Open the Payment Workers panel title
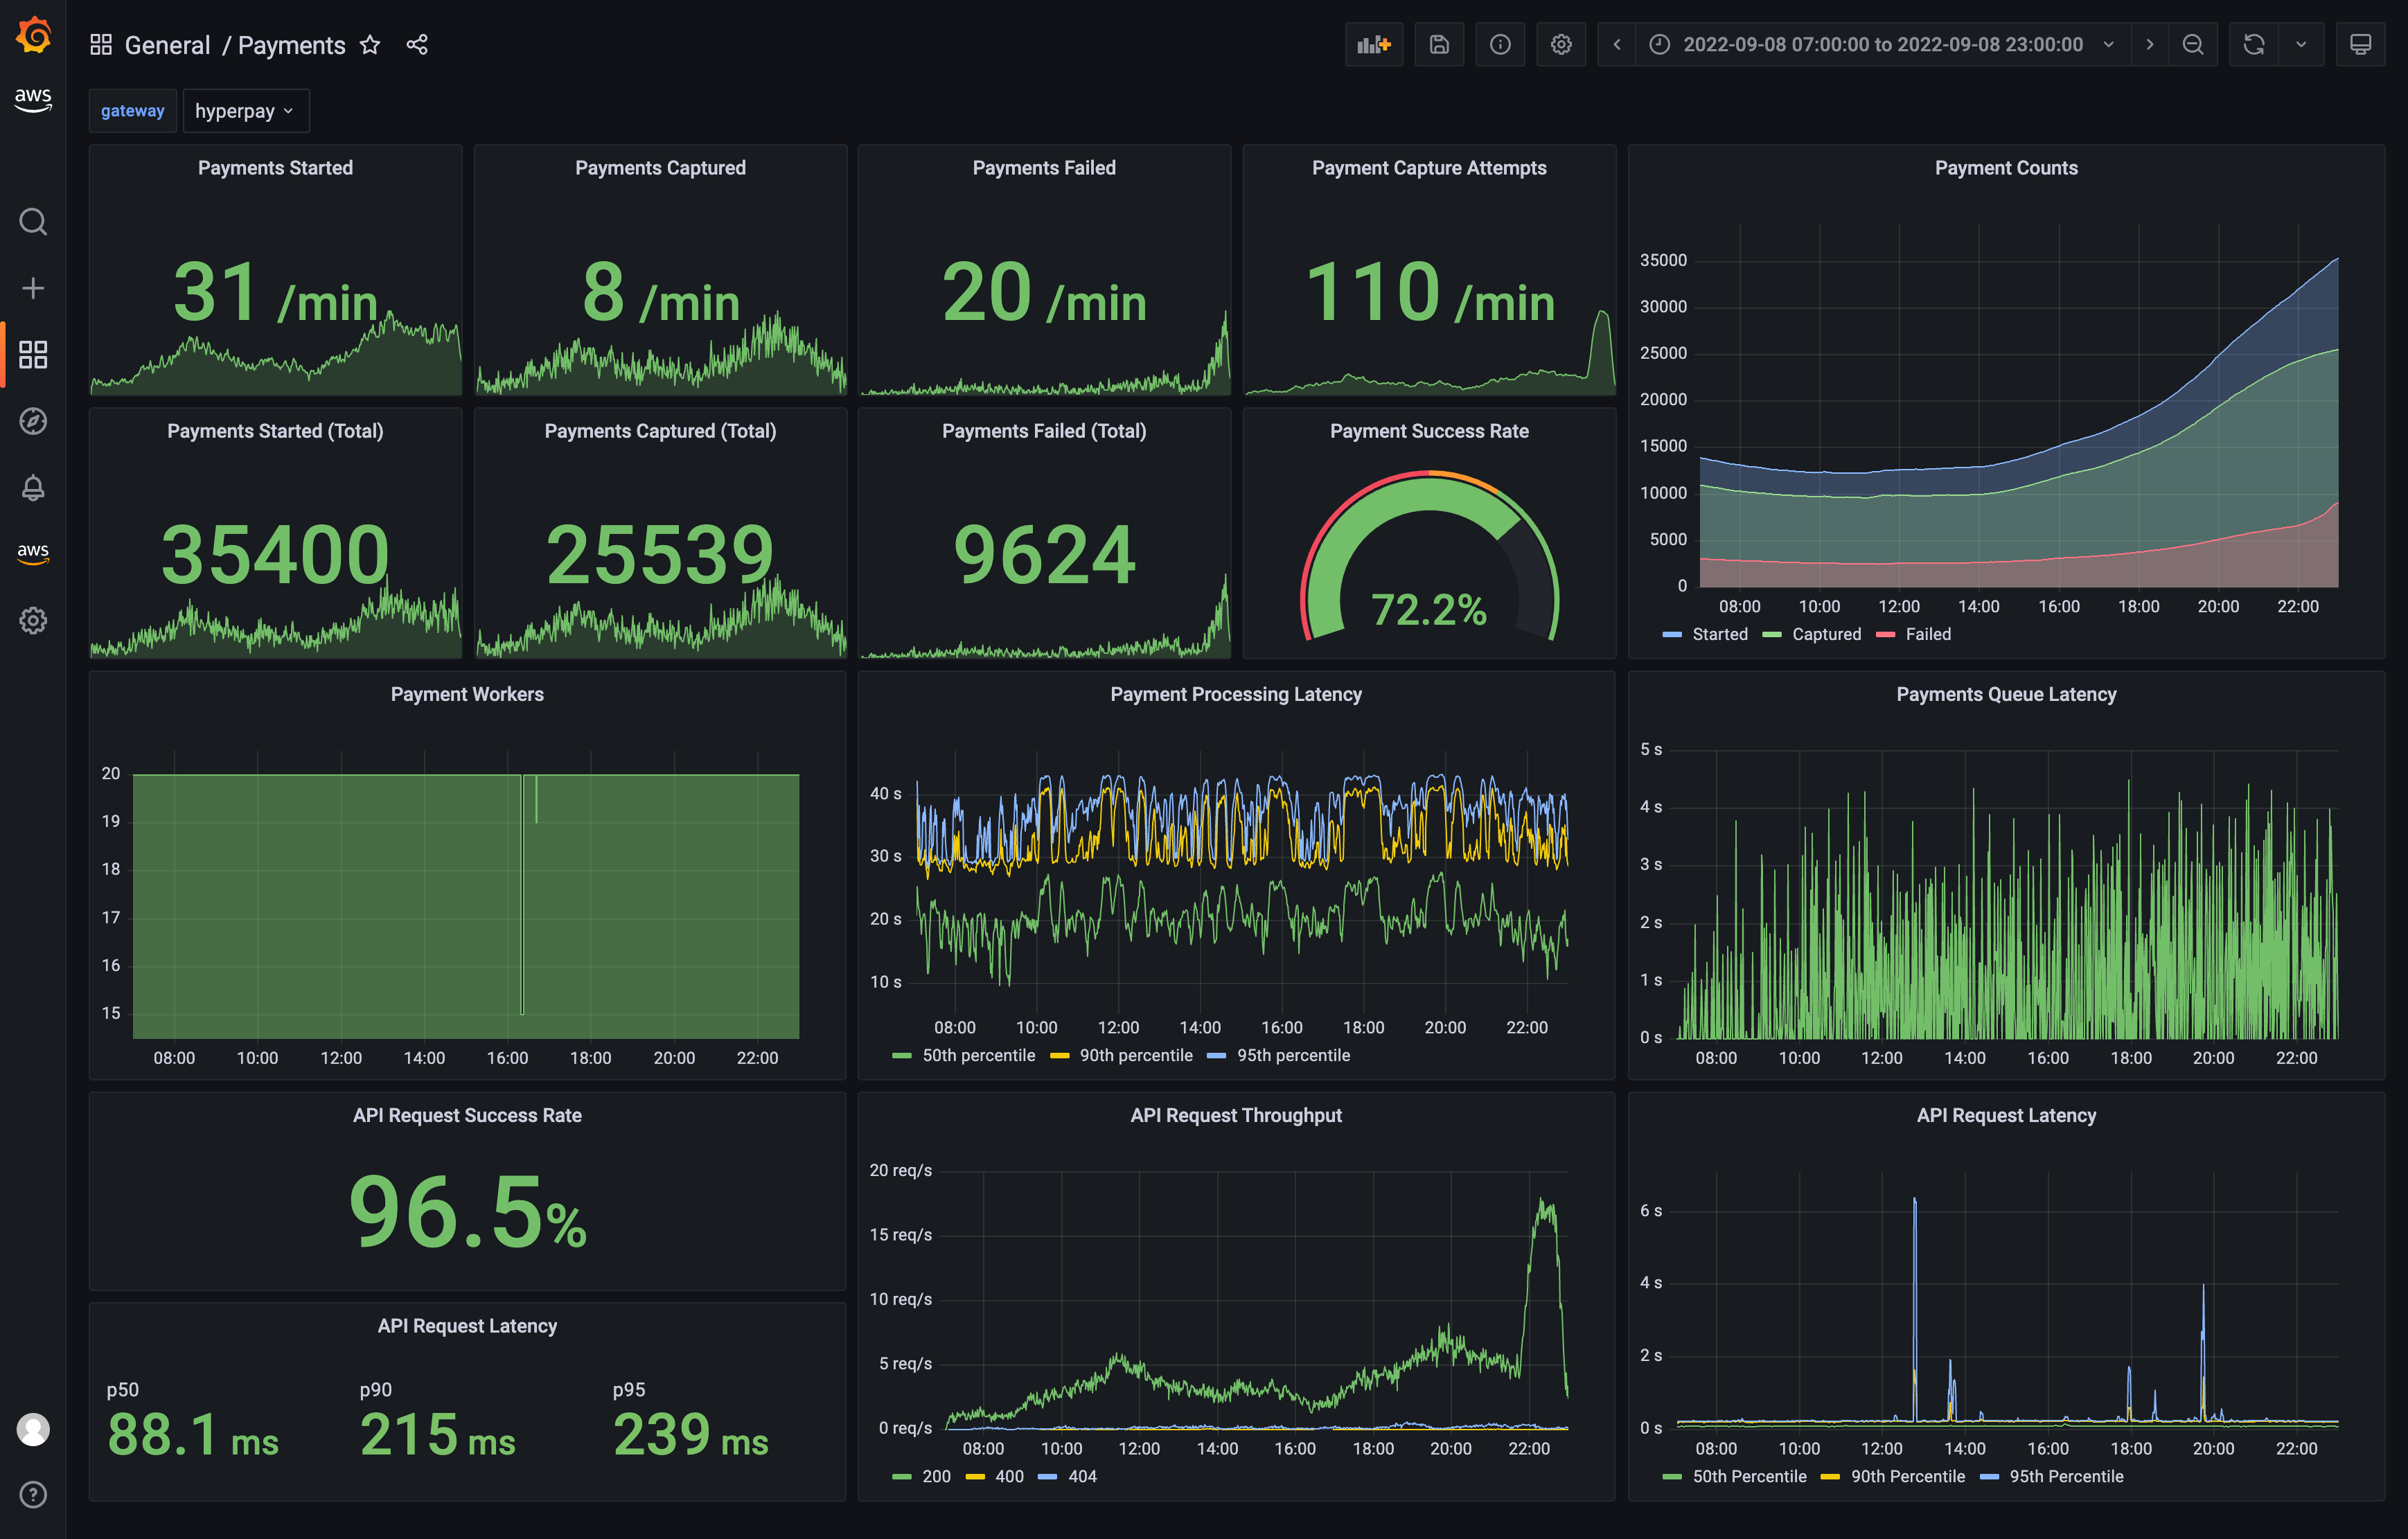 [467, 694]
